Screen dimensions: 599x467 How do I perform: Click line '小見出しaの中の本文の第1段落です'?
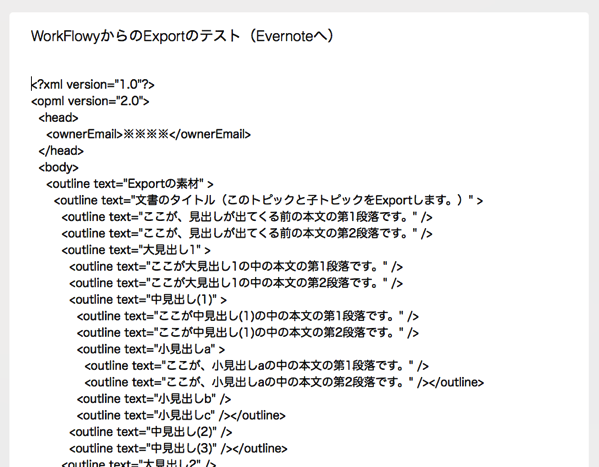(x=257, y=366)
